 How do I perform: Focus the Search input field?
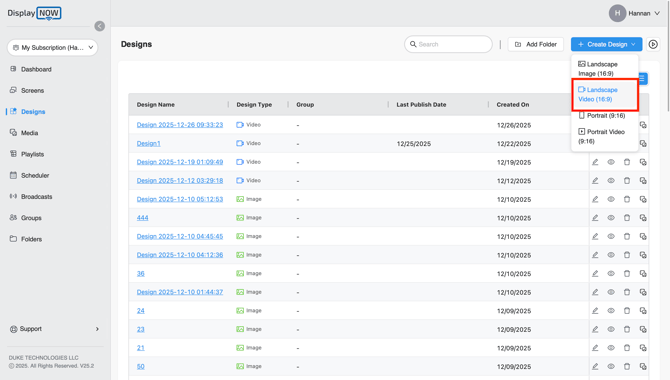coord(449,44)
